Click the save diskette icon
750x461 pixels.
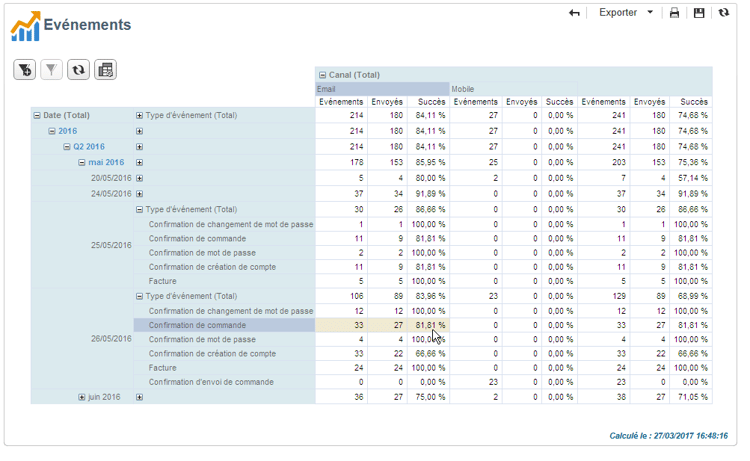point(699,13)
